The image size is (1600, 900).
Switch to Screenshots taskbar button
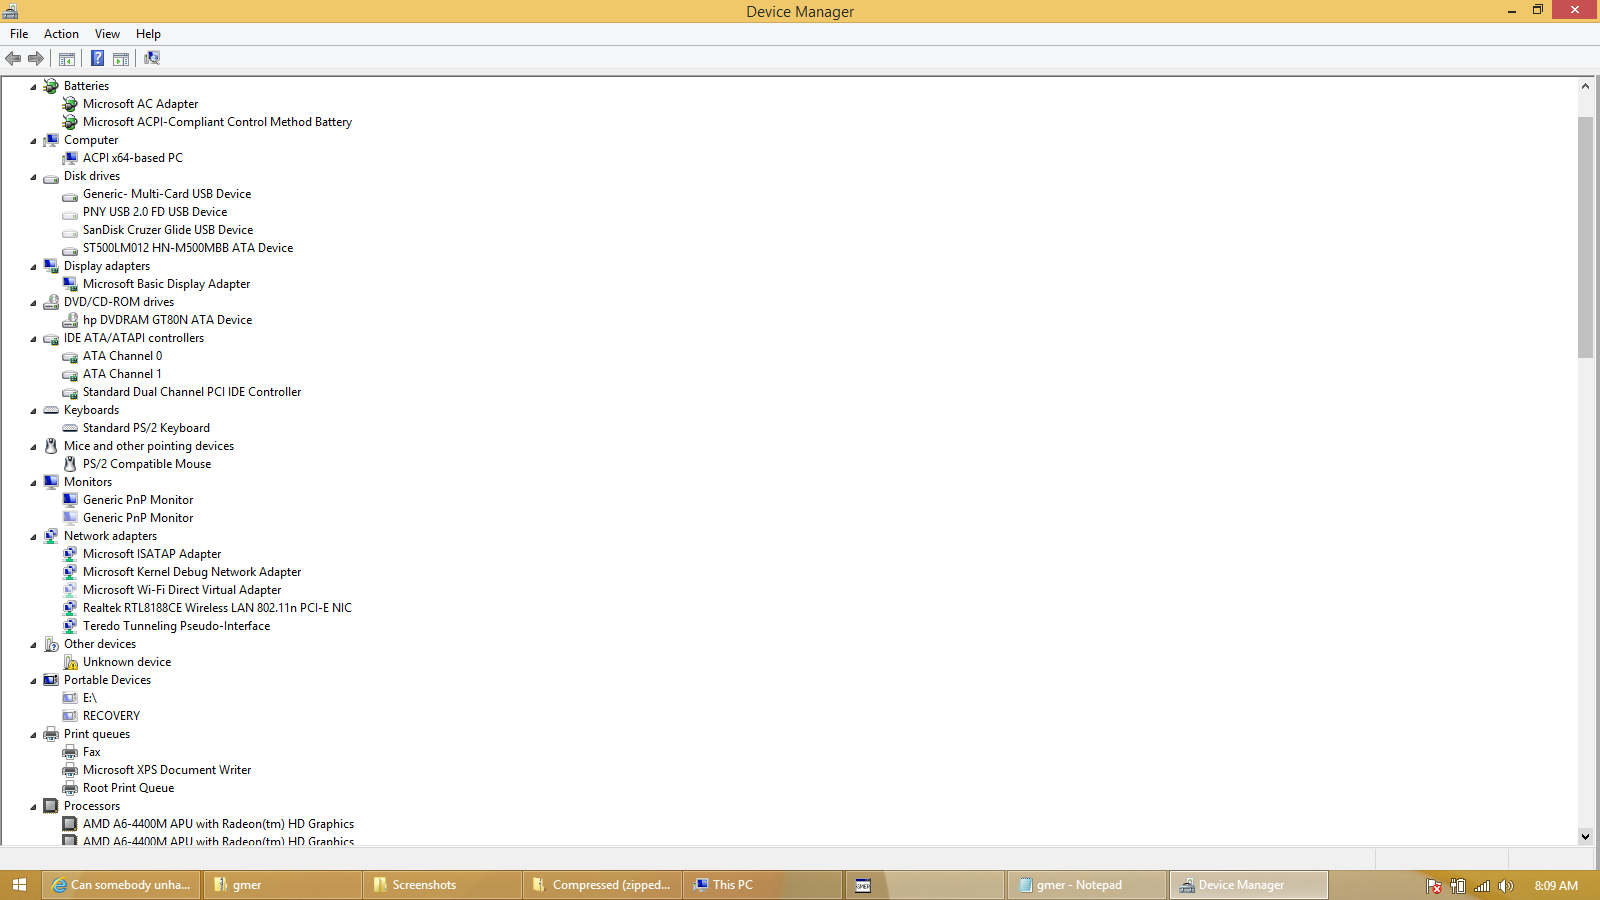pyautogui.click(x=442, y=885)
